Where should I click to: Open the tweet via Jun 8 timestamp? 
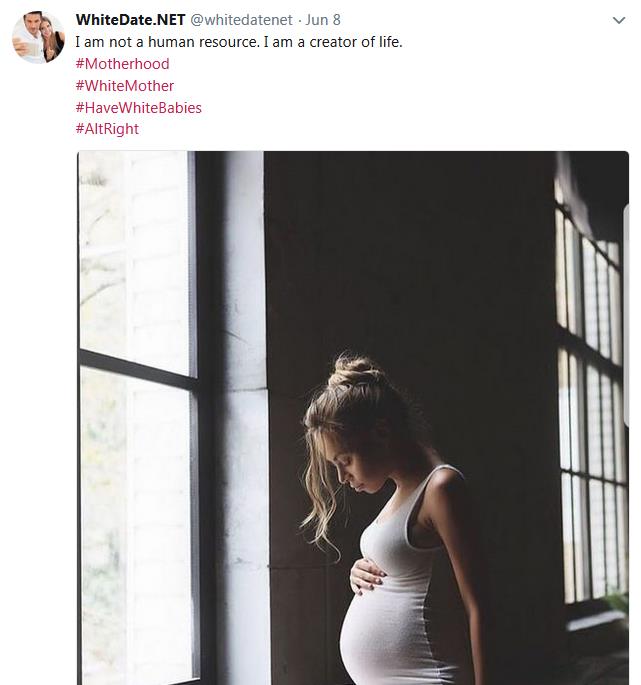click(x=322, y=20)
